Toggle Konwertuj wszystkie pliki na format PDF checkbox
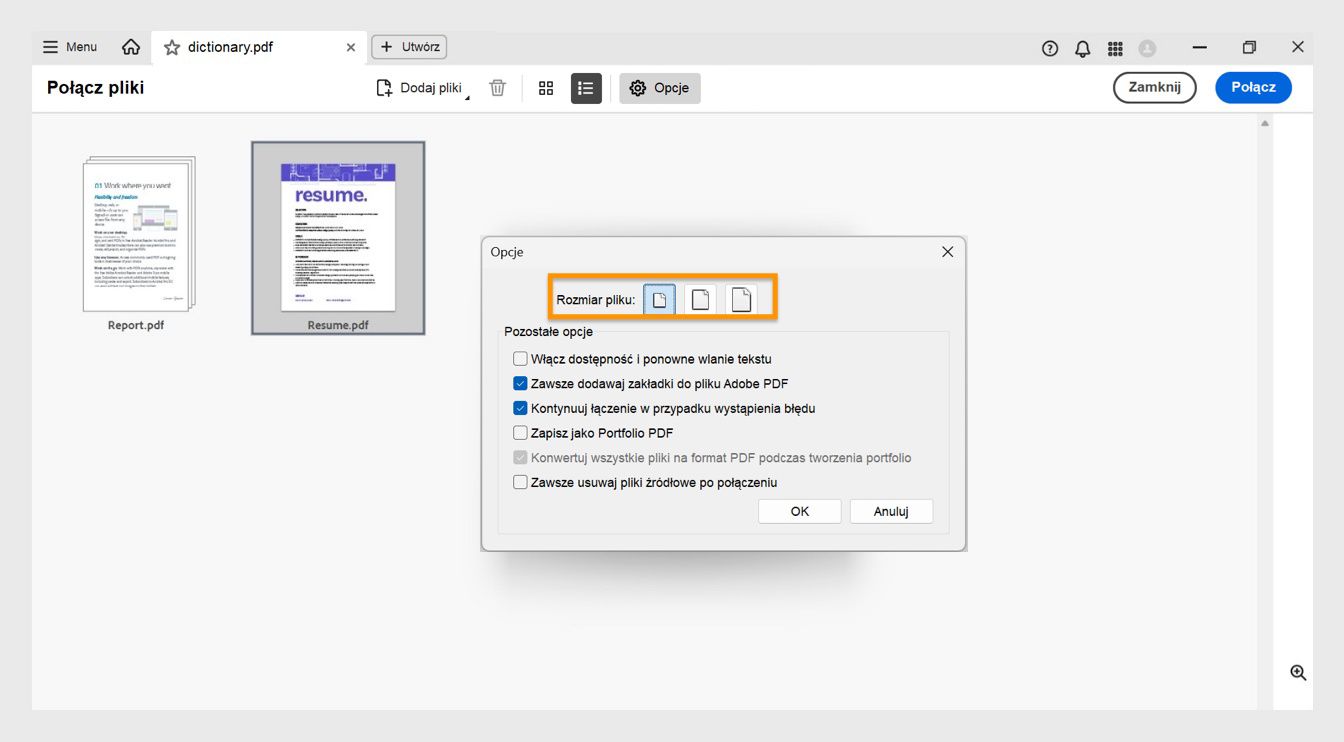 520,458
